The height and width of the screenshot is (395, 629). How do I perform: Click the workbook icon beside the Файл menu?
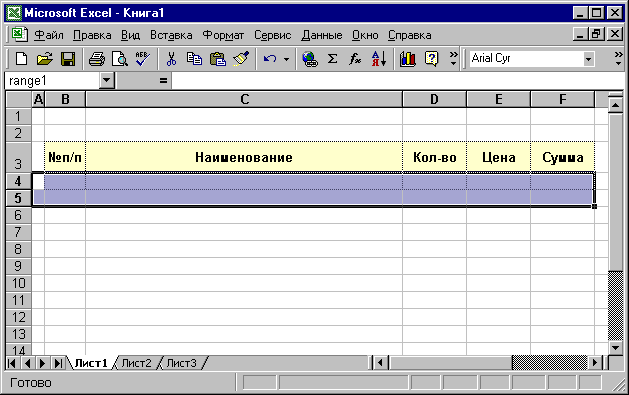19,34
